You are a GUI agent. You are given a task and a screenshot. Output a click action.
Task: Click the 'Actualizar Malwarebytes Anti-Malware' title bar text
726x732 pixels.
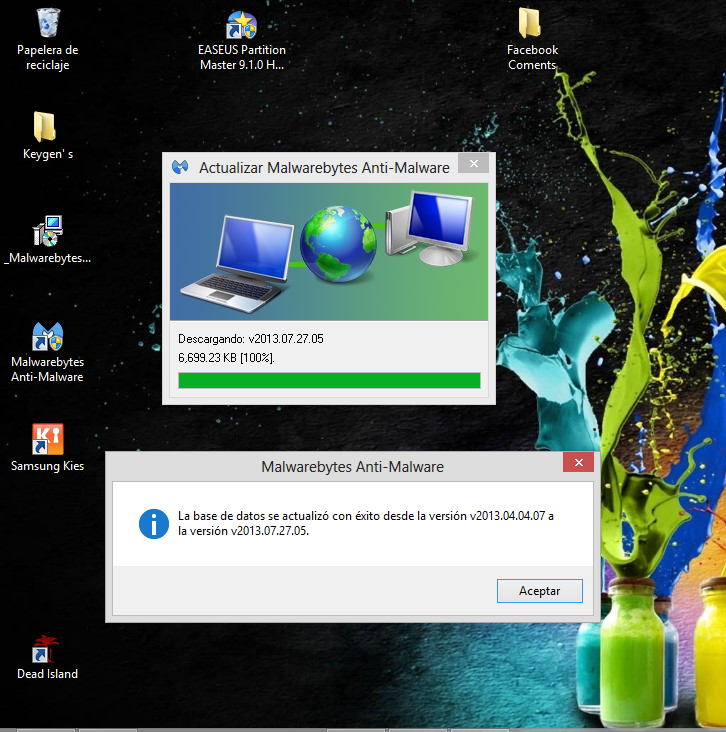[324, 168]
